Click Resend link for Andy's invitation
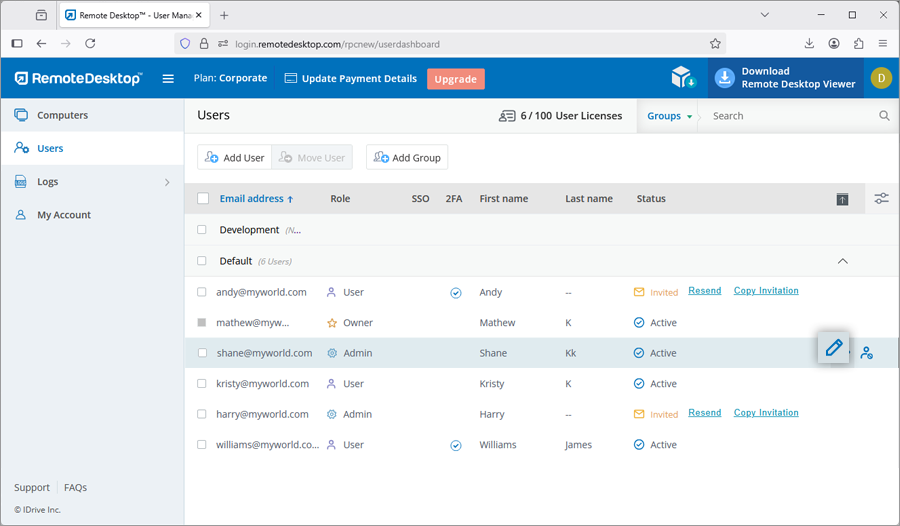900x526 pixels. [704, 291]
